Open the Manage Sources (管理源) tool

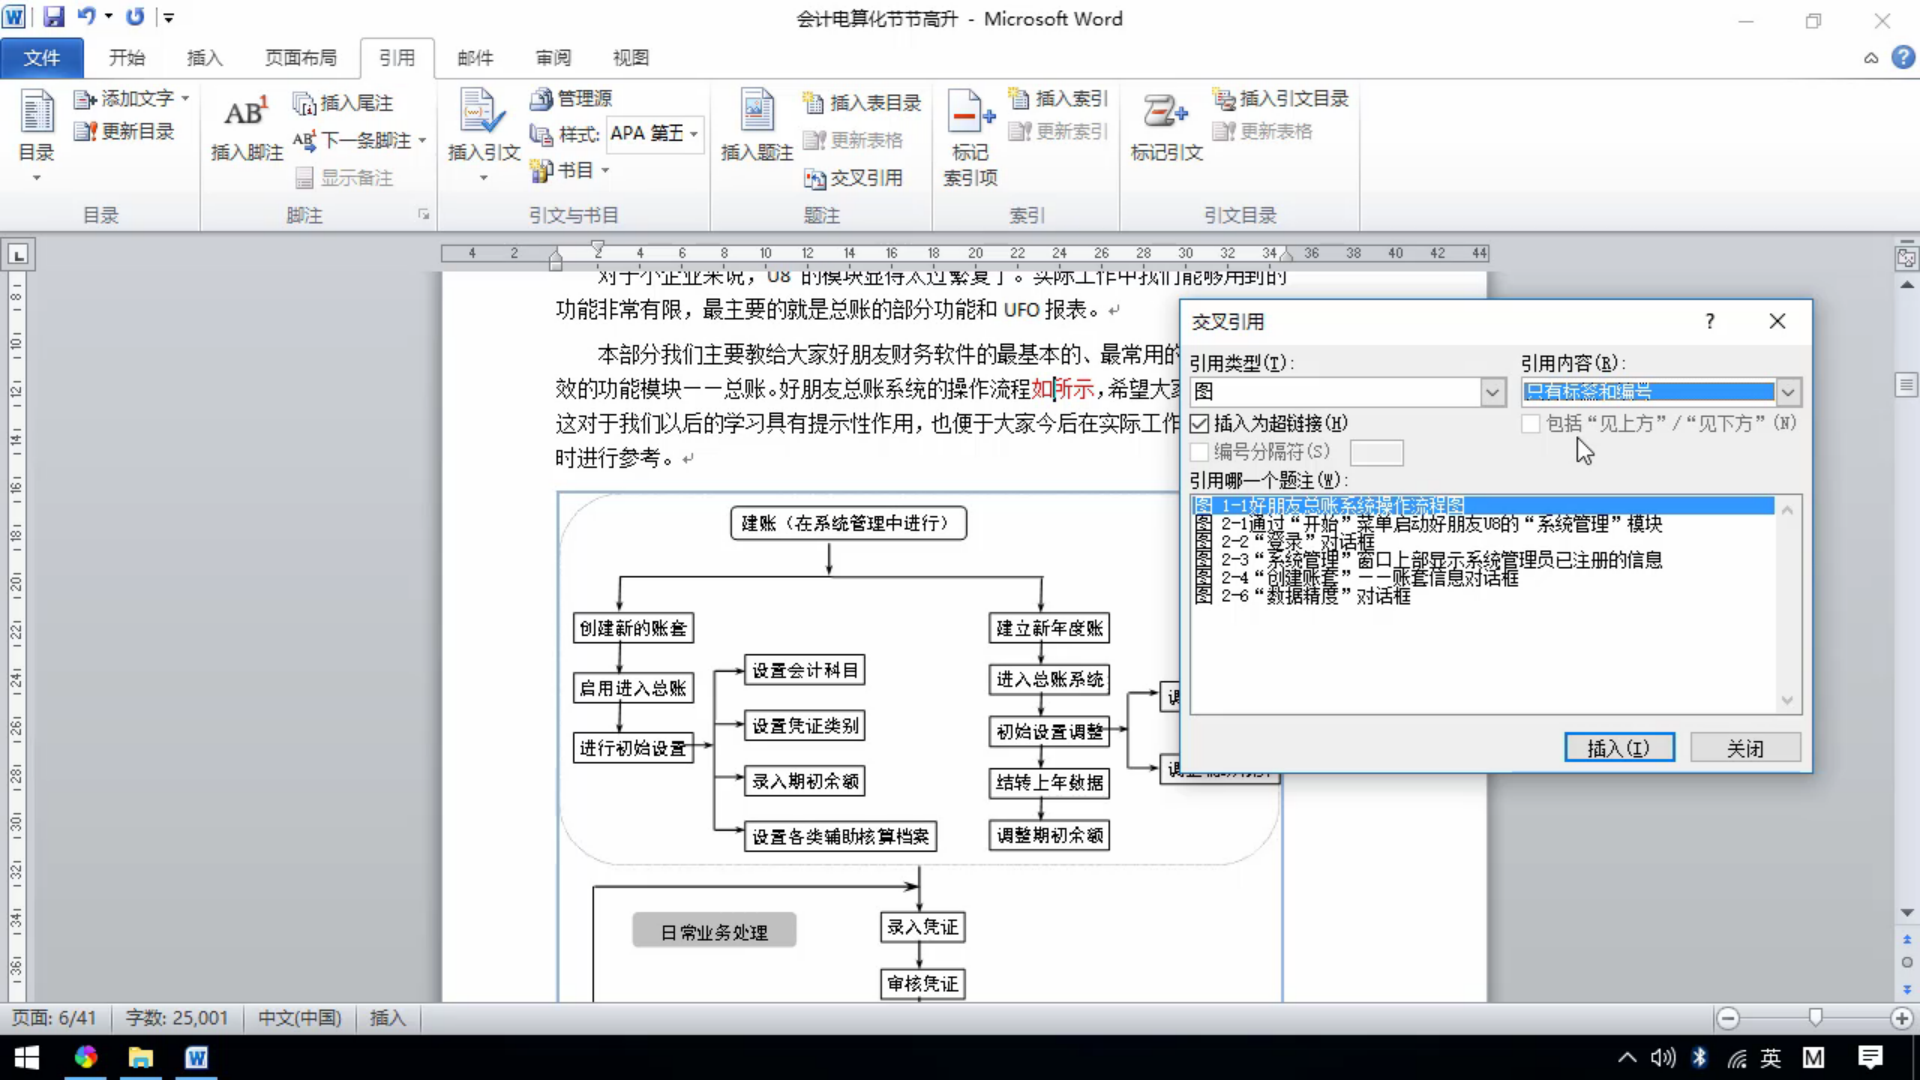point(572,98)
